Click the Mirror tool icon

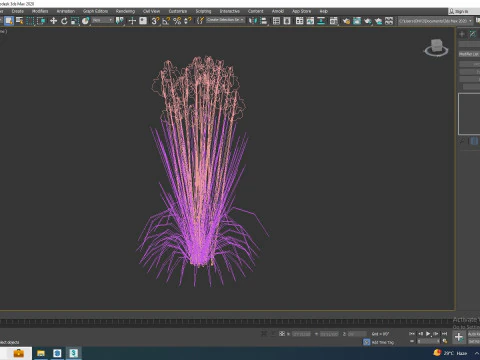pyautogui.click(x=253, y=21)
